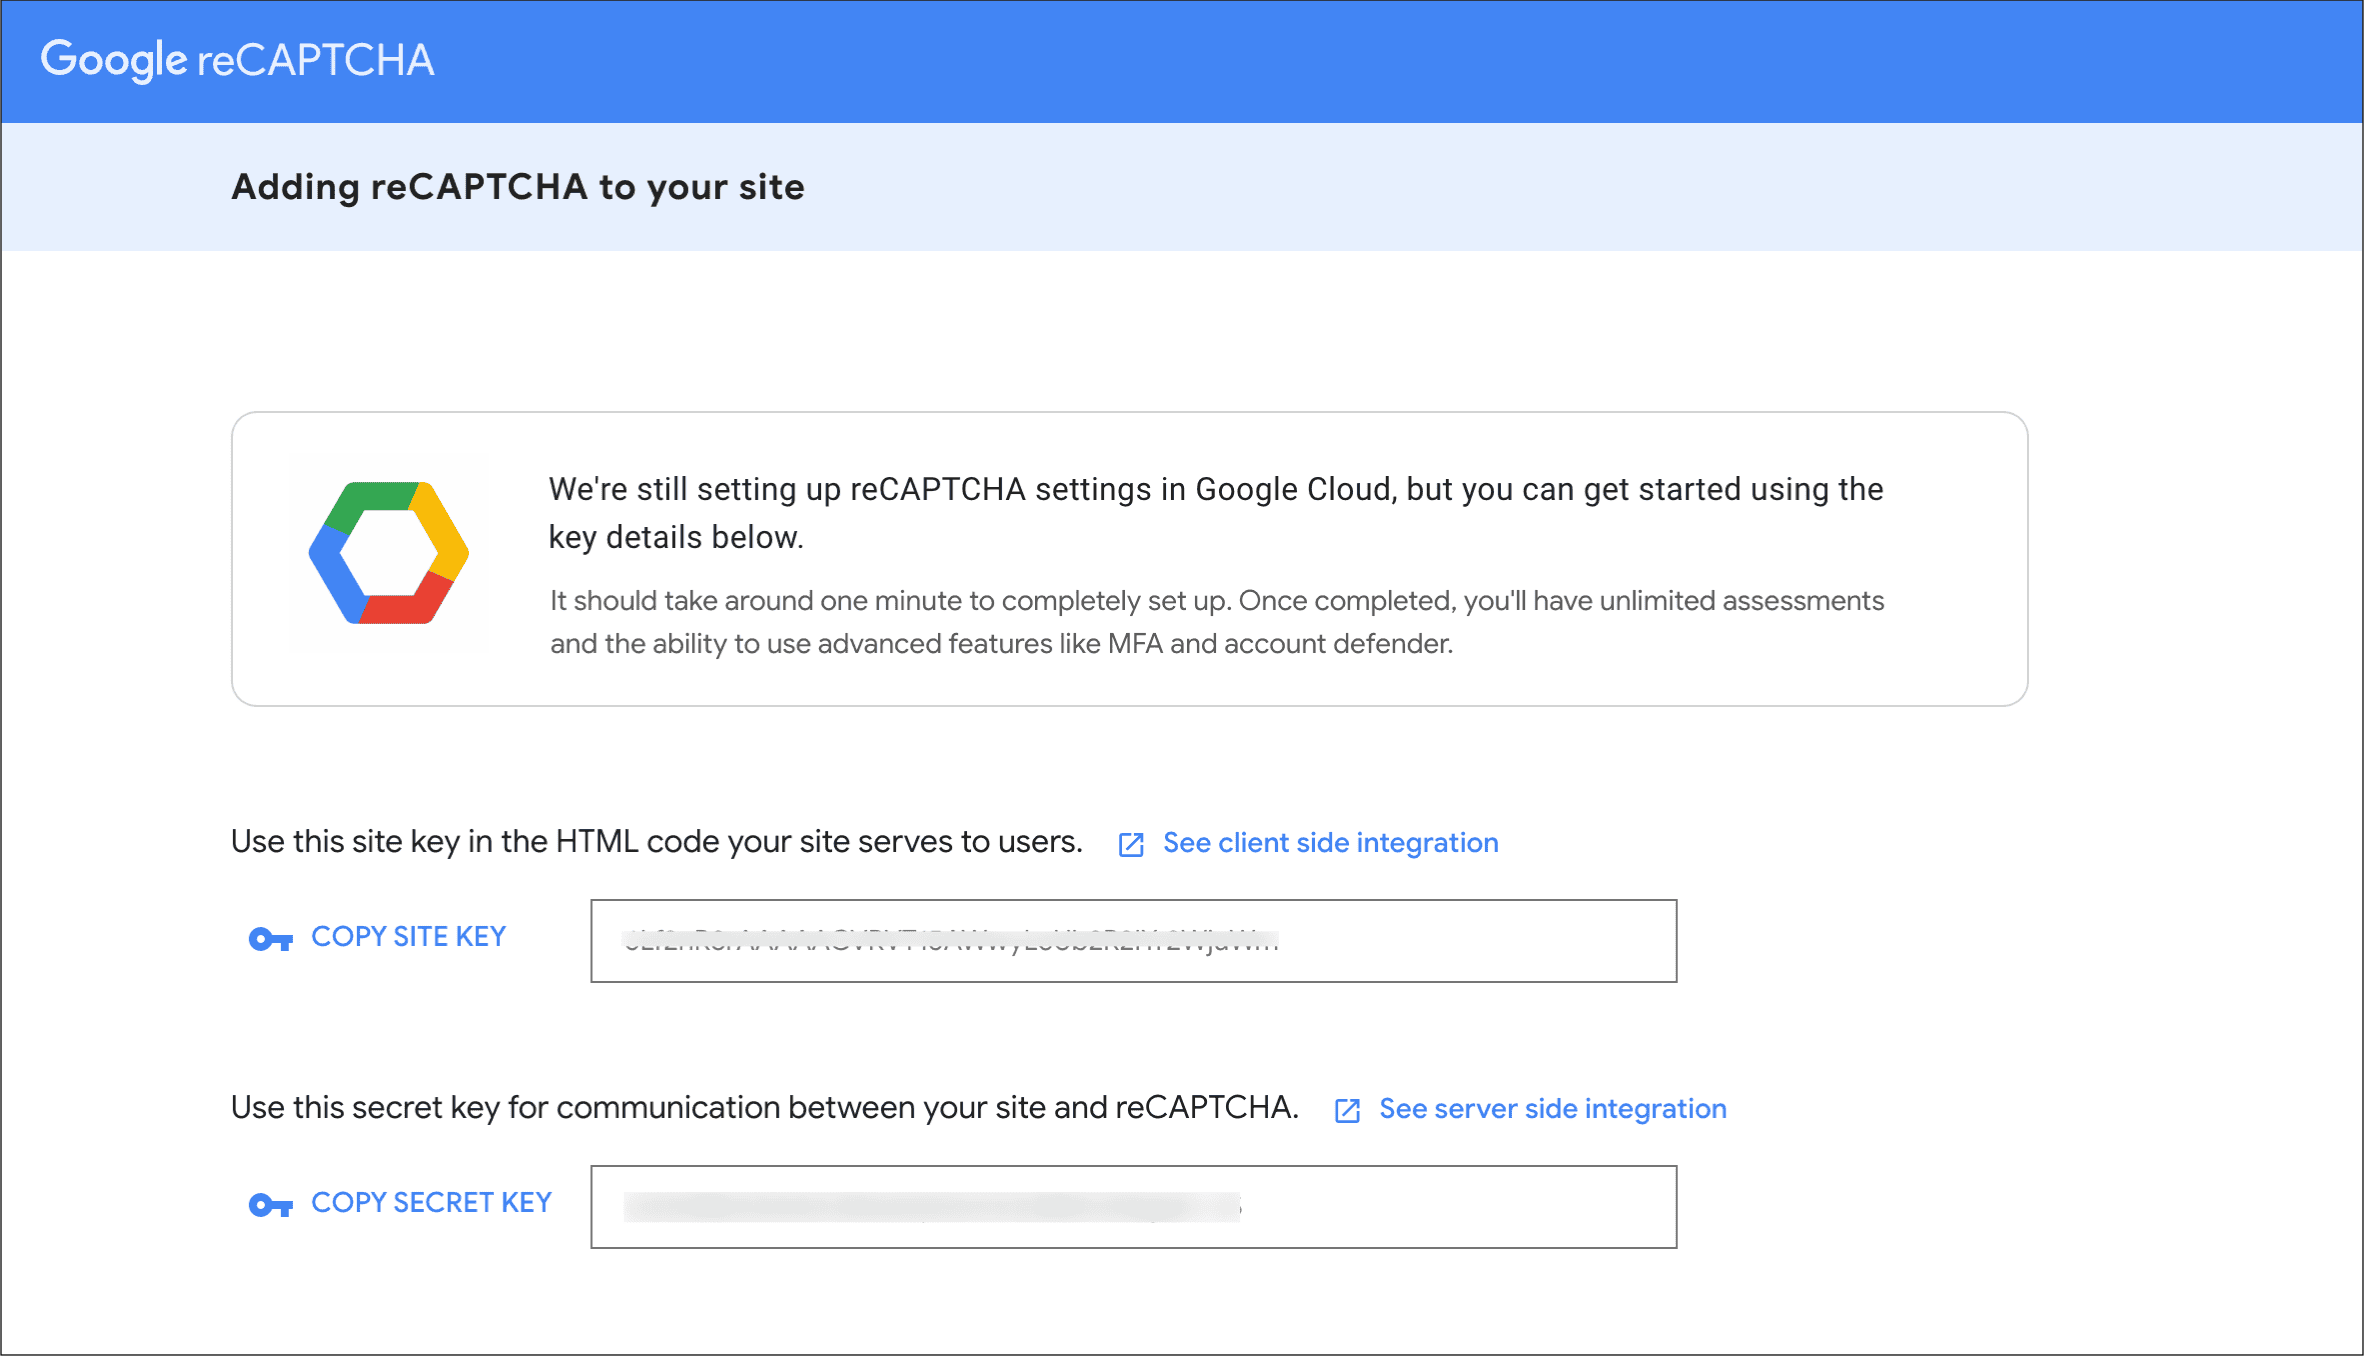Viewport: 2364px width, 1356px height.
Task: Click the reCAPTCHA word in blue header
Action: [316, 60]
